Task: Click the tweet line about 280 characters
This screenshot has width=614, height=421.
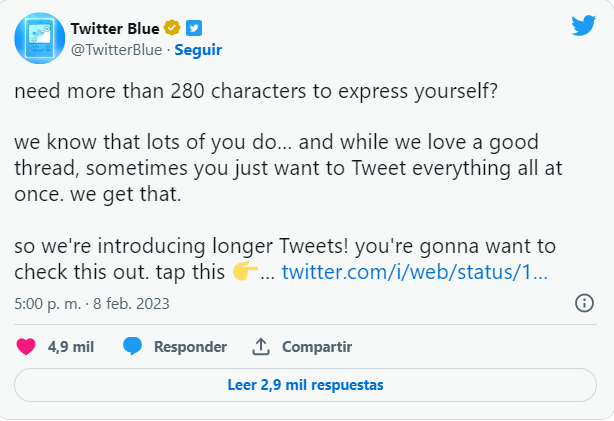Action: click(256, 89)
